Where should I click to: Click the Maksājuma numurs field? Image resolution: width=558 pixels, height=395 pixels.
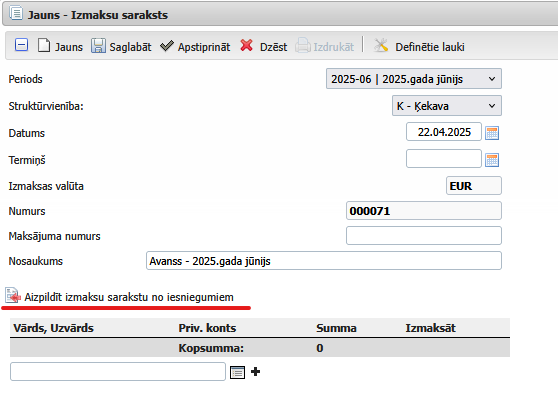pos(424,236)
